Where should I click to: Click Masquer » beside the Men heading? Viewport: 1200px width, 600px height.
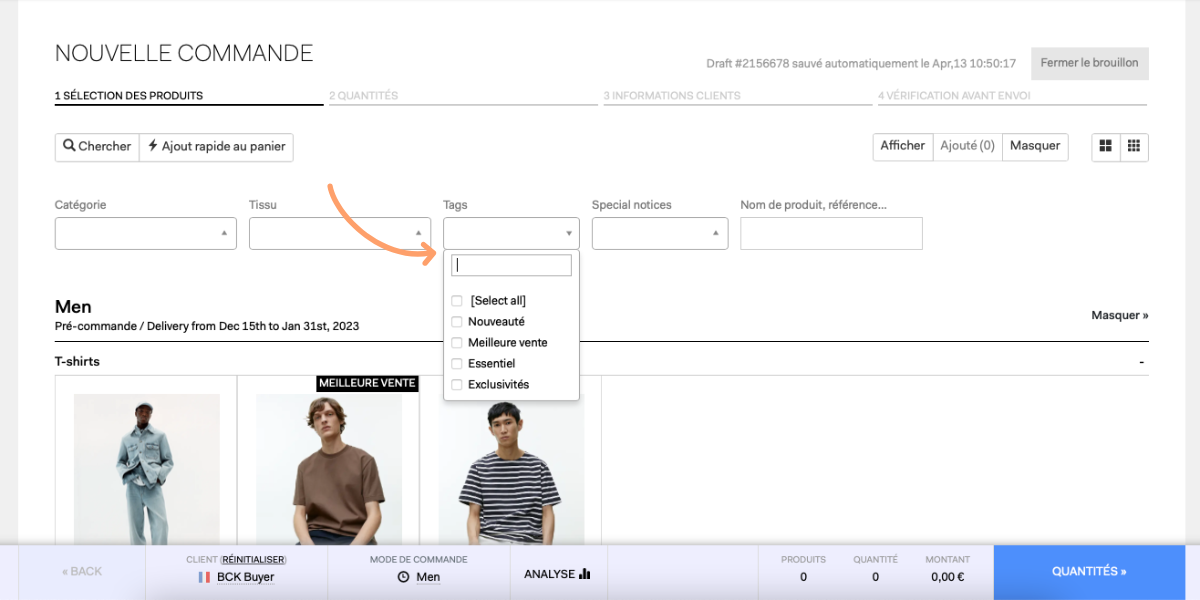point(1119,315)
